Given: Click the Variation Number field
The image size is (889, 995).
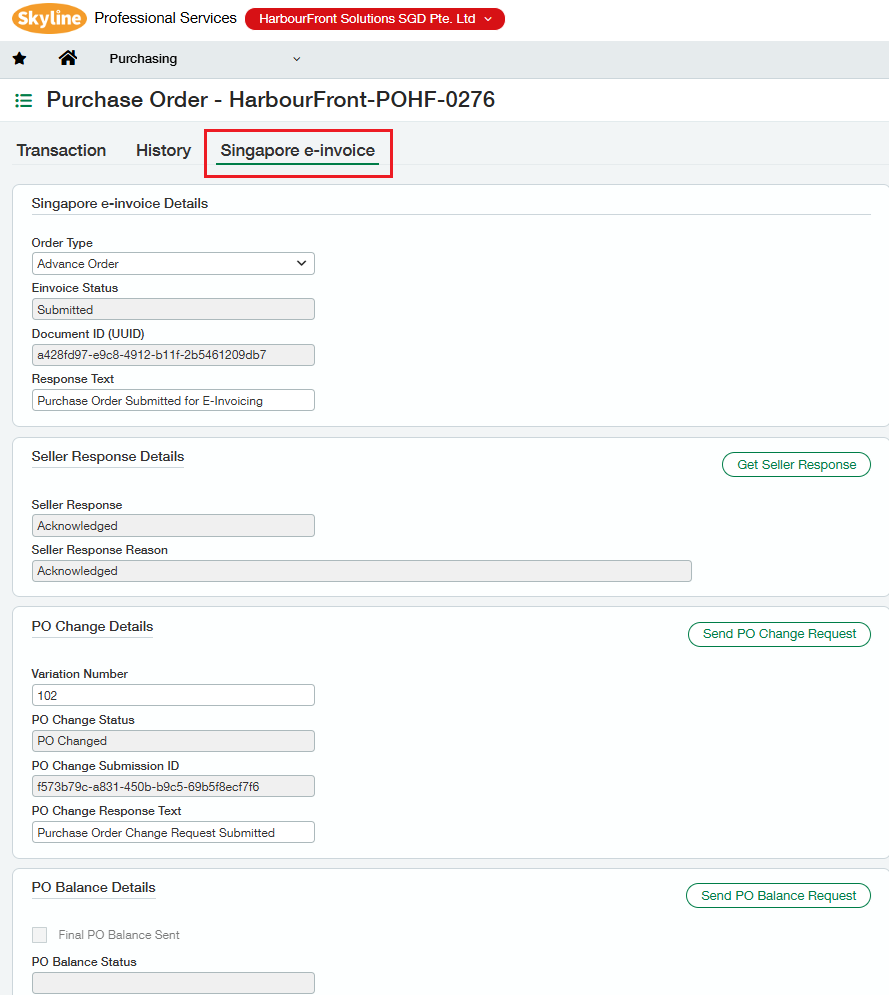Looking at the screenshot, I should pyautogui.click(x=173, y=695).
